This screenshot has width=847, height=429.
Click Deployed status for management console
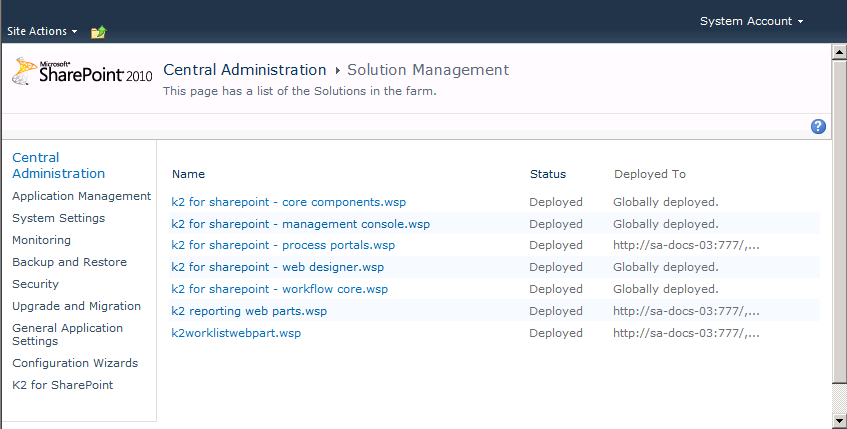(x=556, y=224)
